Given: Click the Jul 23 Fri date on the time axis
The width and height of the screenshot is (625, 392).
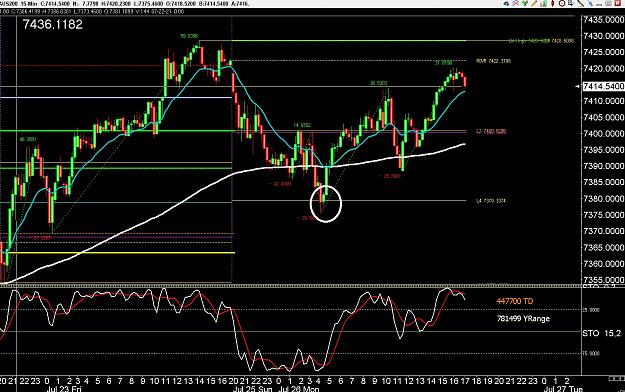Looking at the screenshot, I should coord(64,388).
